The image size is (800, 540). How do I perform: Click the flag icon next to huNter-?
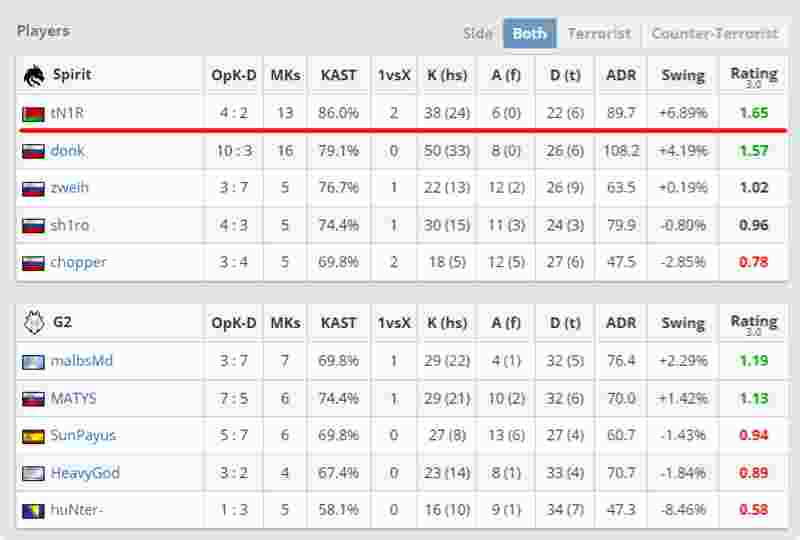(33, 511)
